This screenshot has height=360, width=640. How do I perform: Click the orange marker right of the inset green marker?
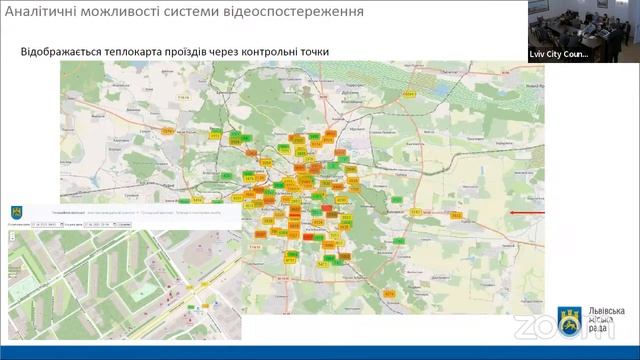(x=205, y=306)
